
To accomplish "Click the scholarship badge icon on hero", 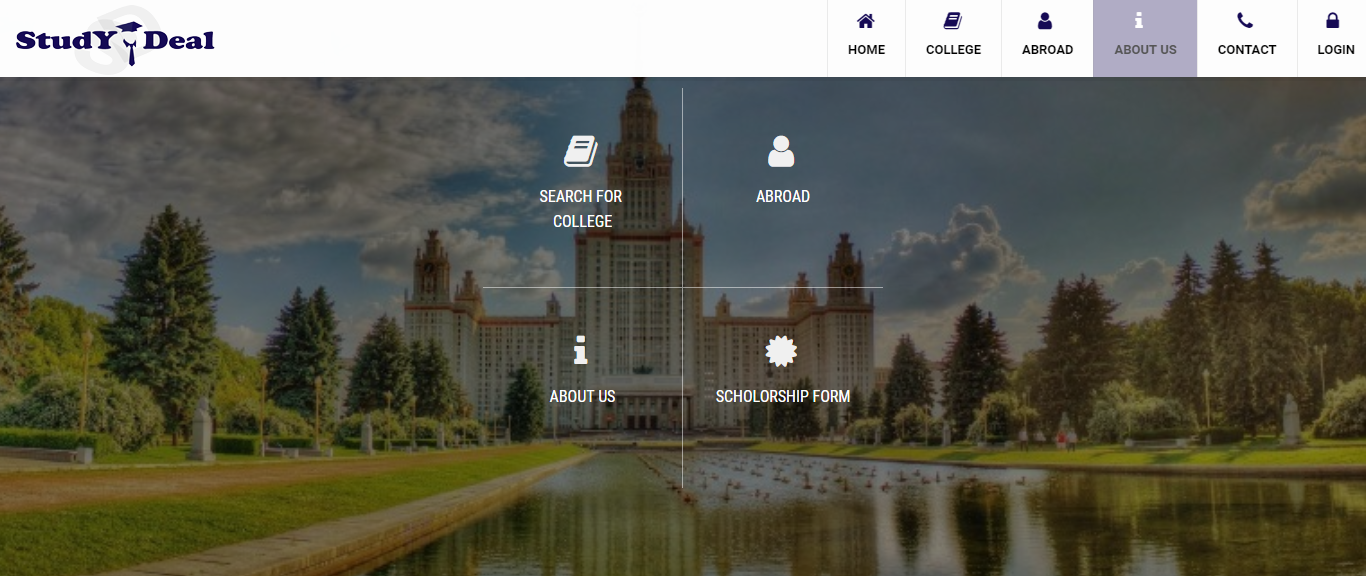I will tap(781, 351).
